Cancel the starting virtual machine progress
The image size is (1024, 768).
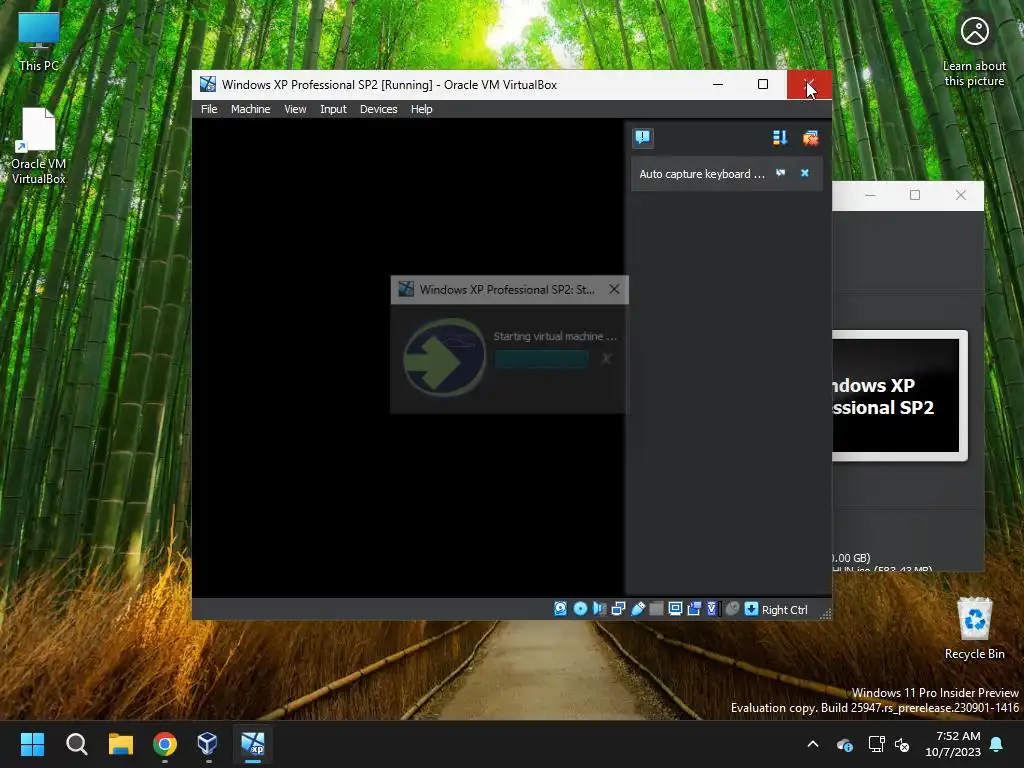pos(607,359)
